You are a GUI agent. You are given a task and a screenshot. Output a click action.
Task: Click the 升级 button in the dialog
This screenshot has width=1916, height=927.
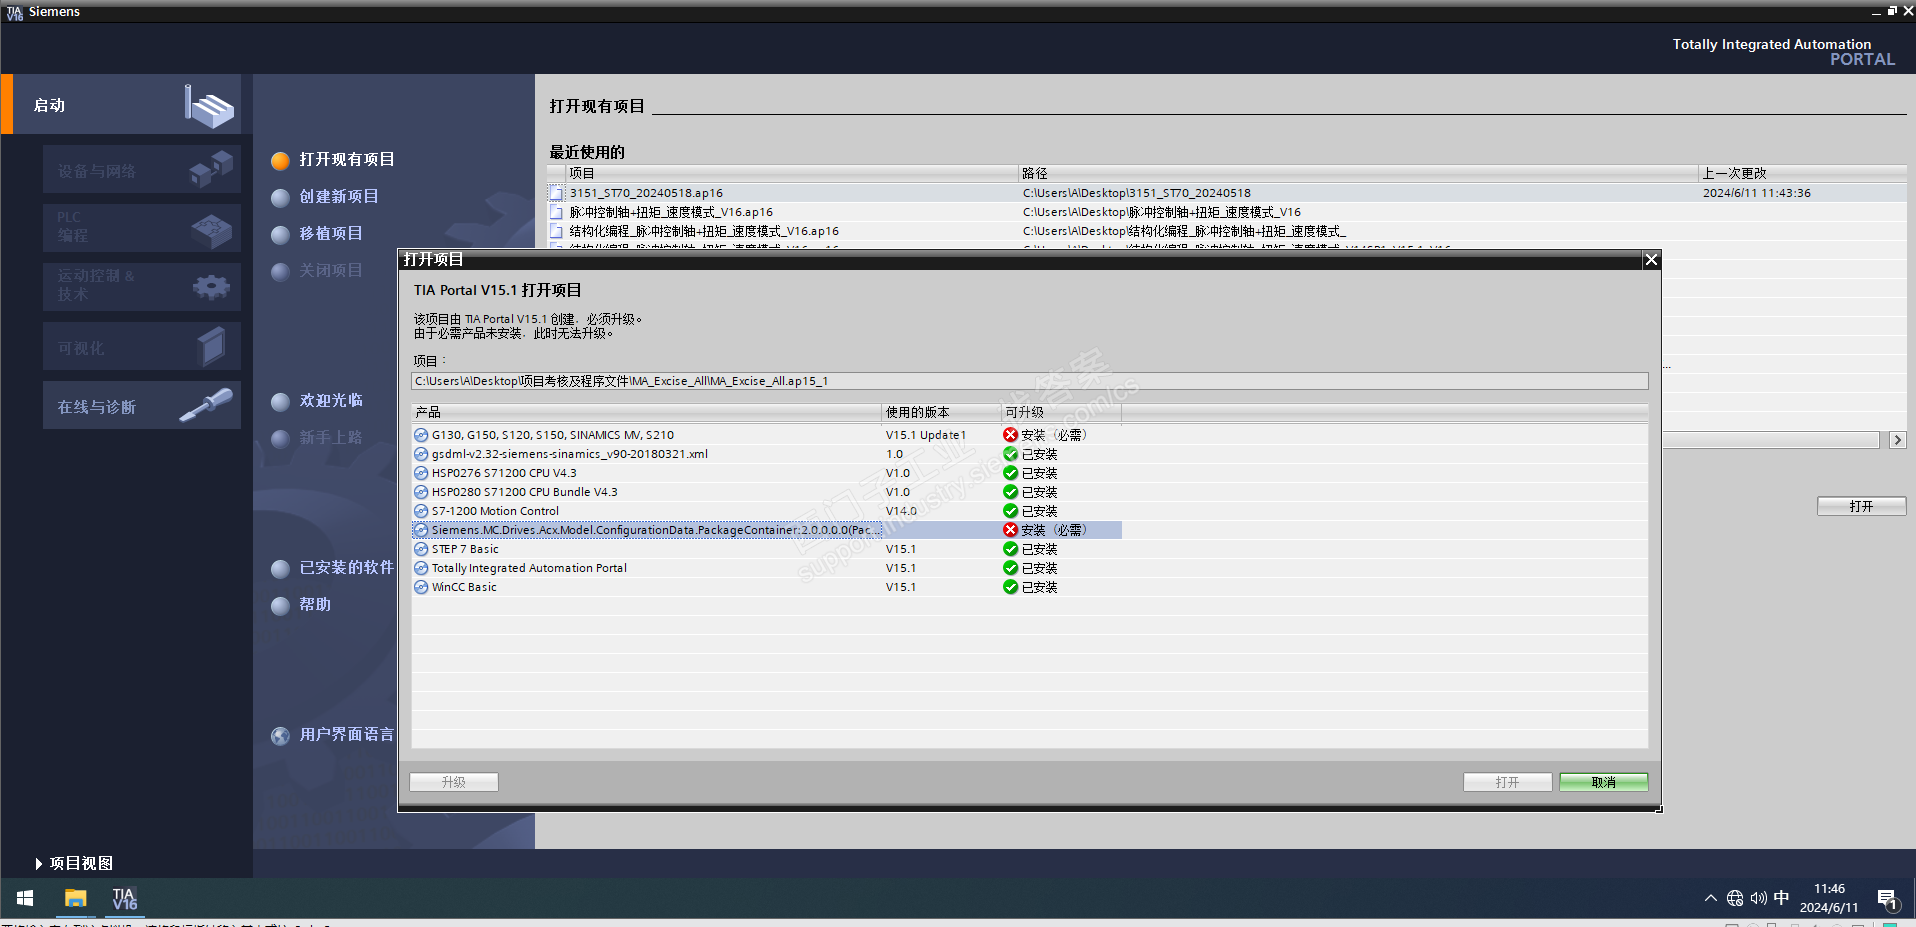454,782
